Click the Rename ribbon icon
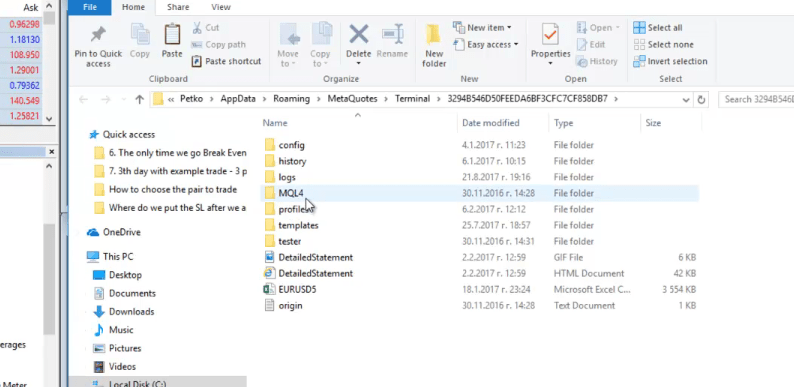Image resolution: width=794 pixels, height=387 pixels. click(392, 34)
